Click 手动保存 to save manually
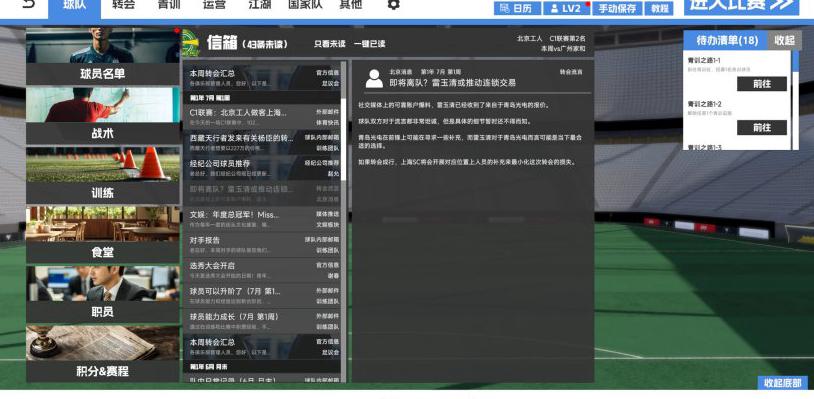Image resolution: width=814 pixels, height=399 pixels. 617,8
